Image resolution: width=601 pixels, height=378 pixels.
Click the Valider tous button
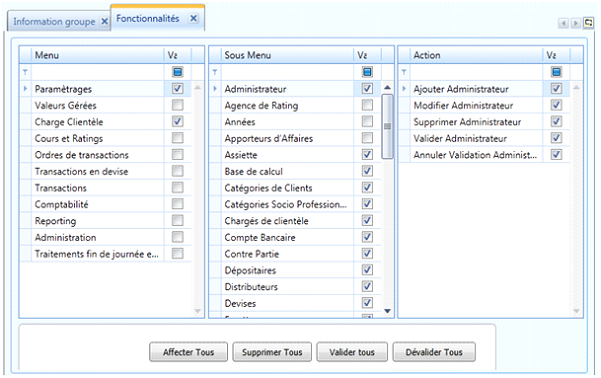click(x=352, y=352)
